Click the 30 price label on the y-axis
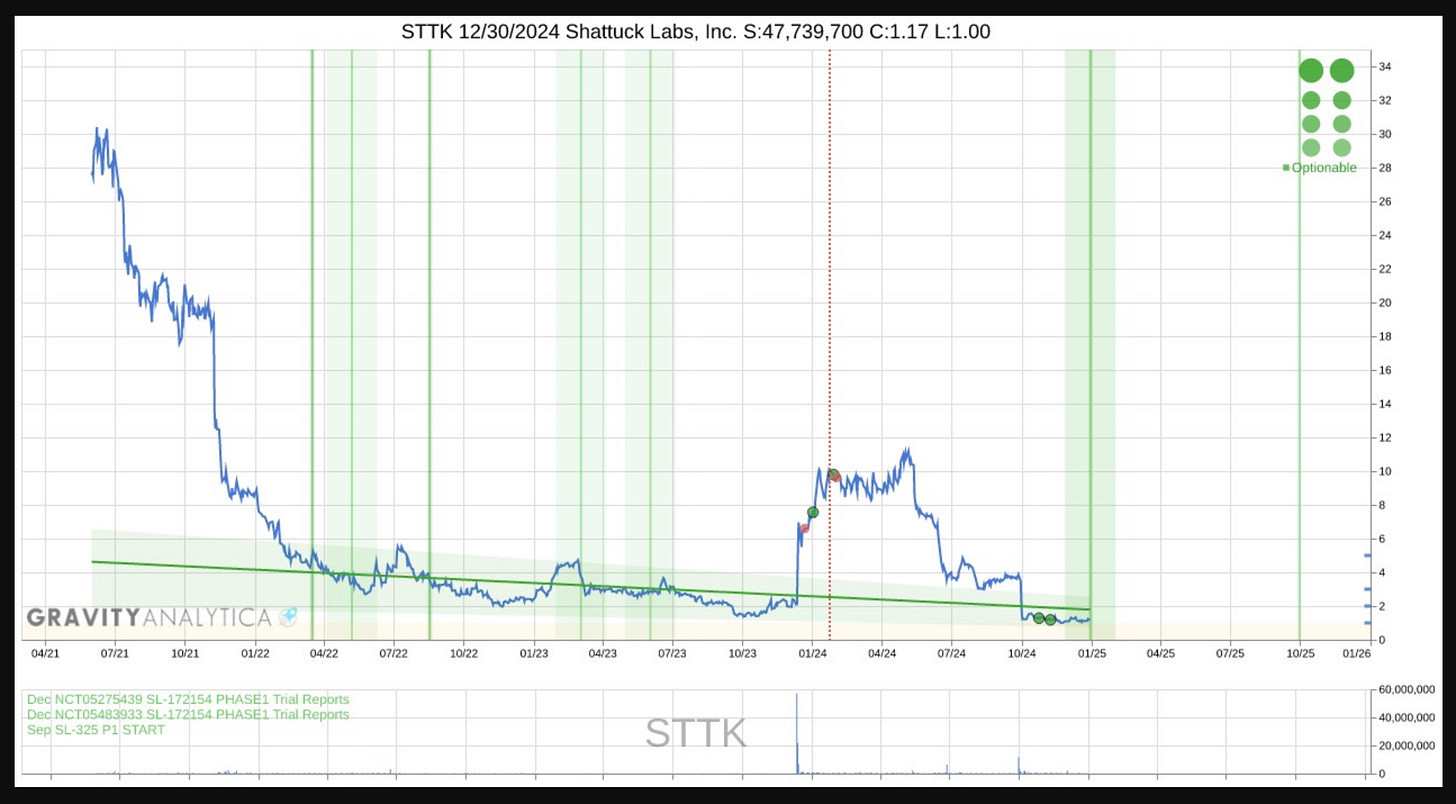This screenshot has height=804, width=1456. pos(1386,134)
